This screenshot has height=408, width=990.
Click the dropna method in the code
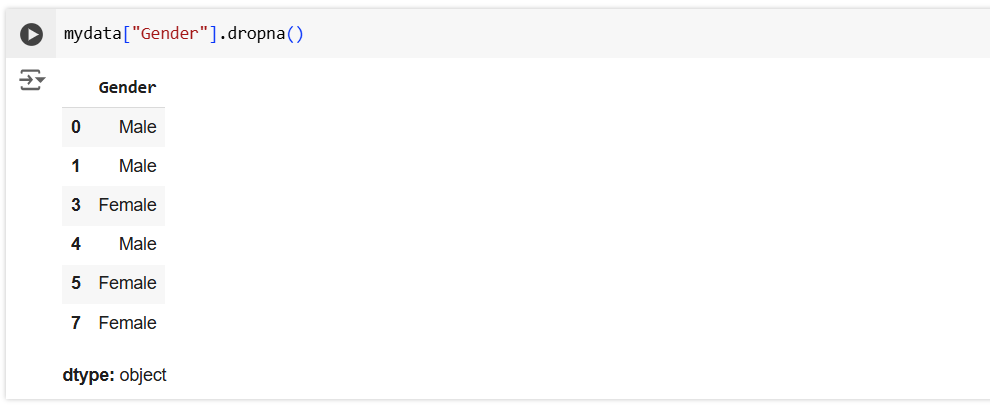click(256, 34)
